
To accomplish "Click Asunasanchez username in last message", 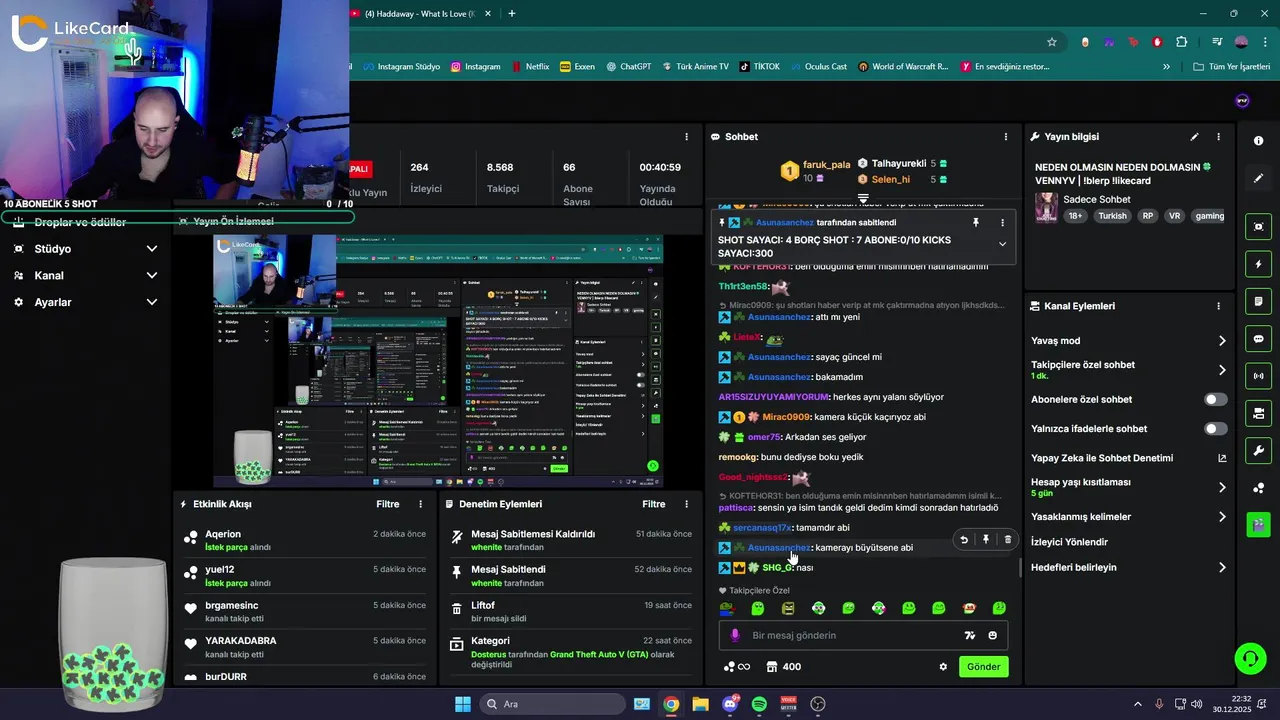I will (x=779, y=548).
